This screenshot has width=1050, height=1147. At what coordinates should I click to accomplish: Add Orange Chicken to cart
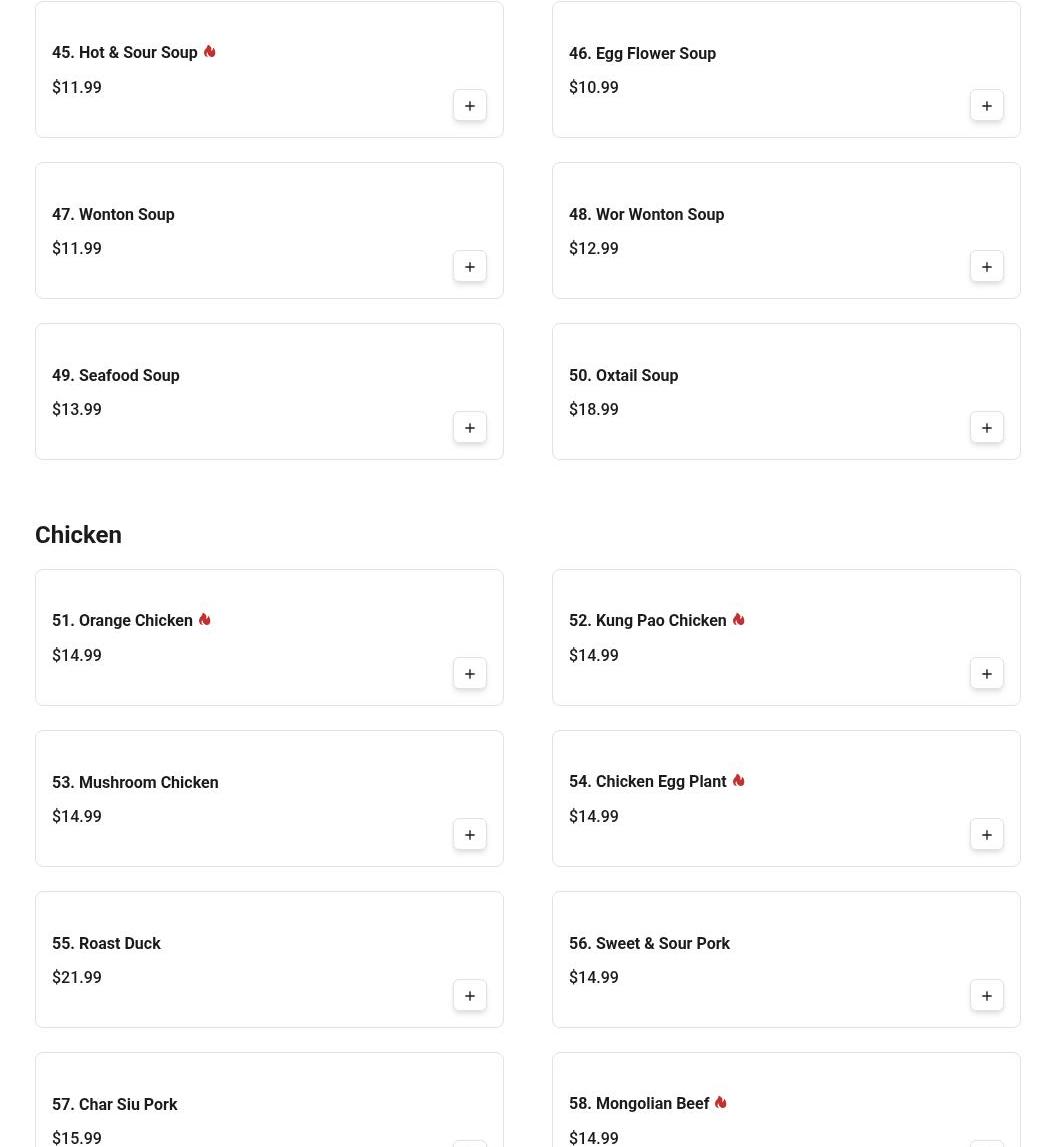[x=469, y=674]
